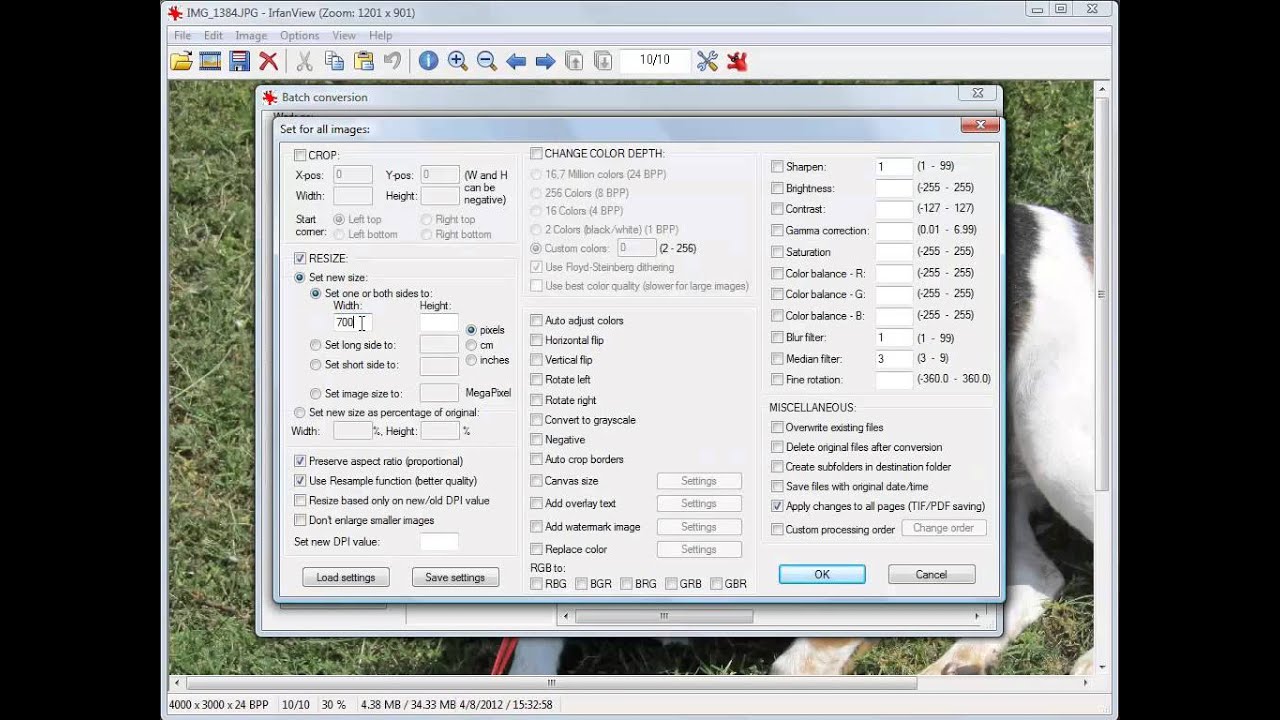Go to previous image with left arrow
This screenshot has height=720, width=1280.
[516, 61]
